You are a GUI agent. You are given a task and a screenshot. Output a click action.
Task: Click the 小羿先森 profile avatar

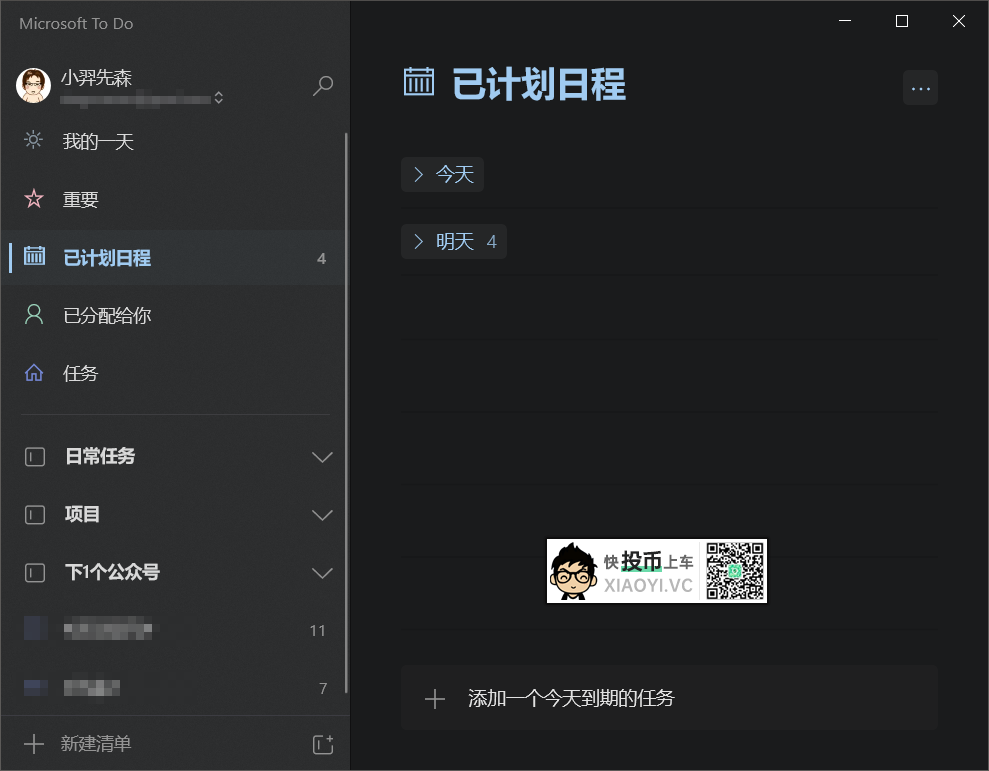pos(33,85)
